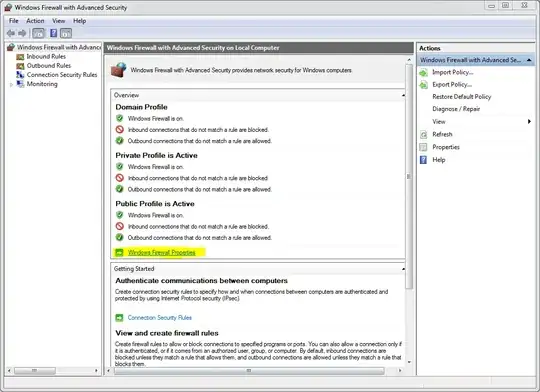Click the 'Private Profile is Active' heading
Screen dimensions: 540x392
tap(156, 155)
